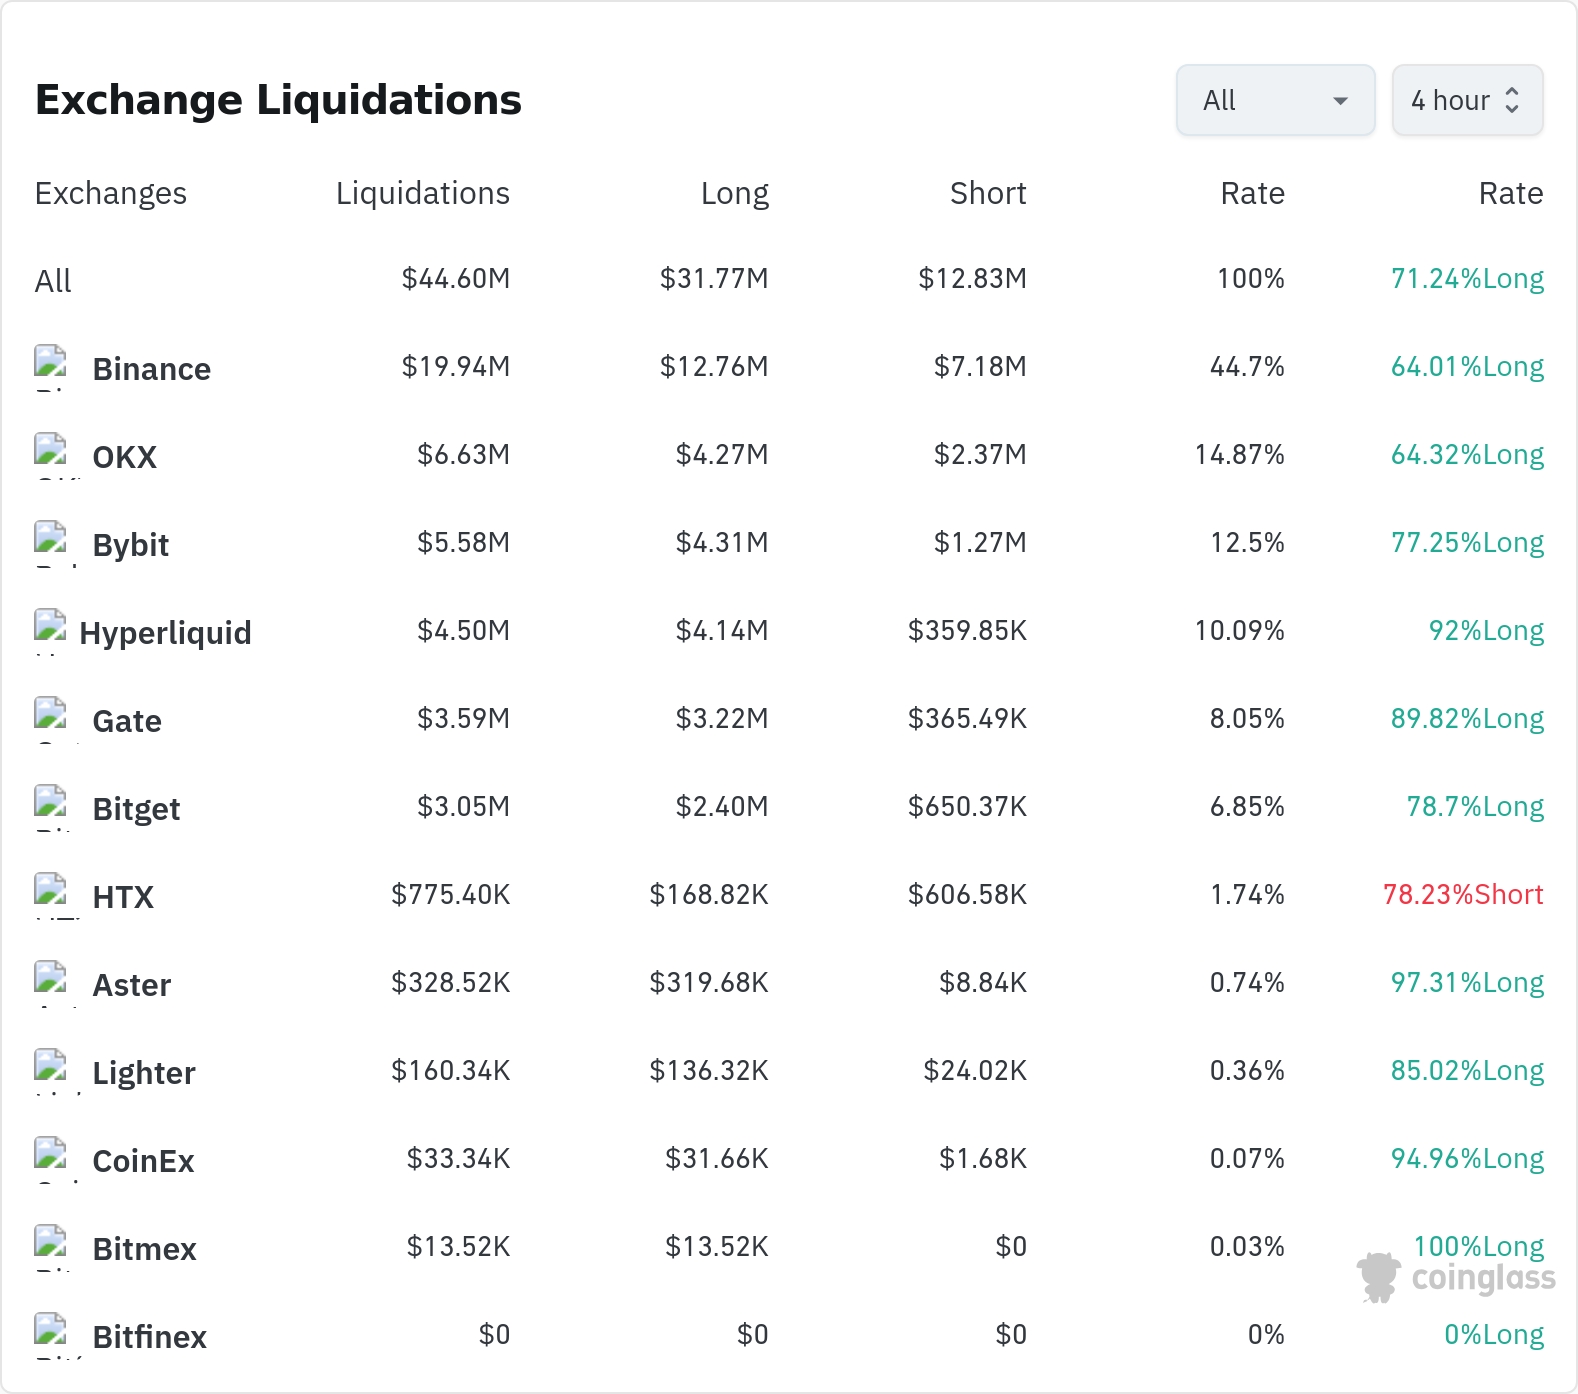Screen dimensions: 1578x1394
Task: Open the Bitmex exchange link
Action: pyautogui.click(x=144, y=1249)
